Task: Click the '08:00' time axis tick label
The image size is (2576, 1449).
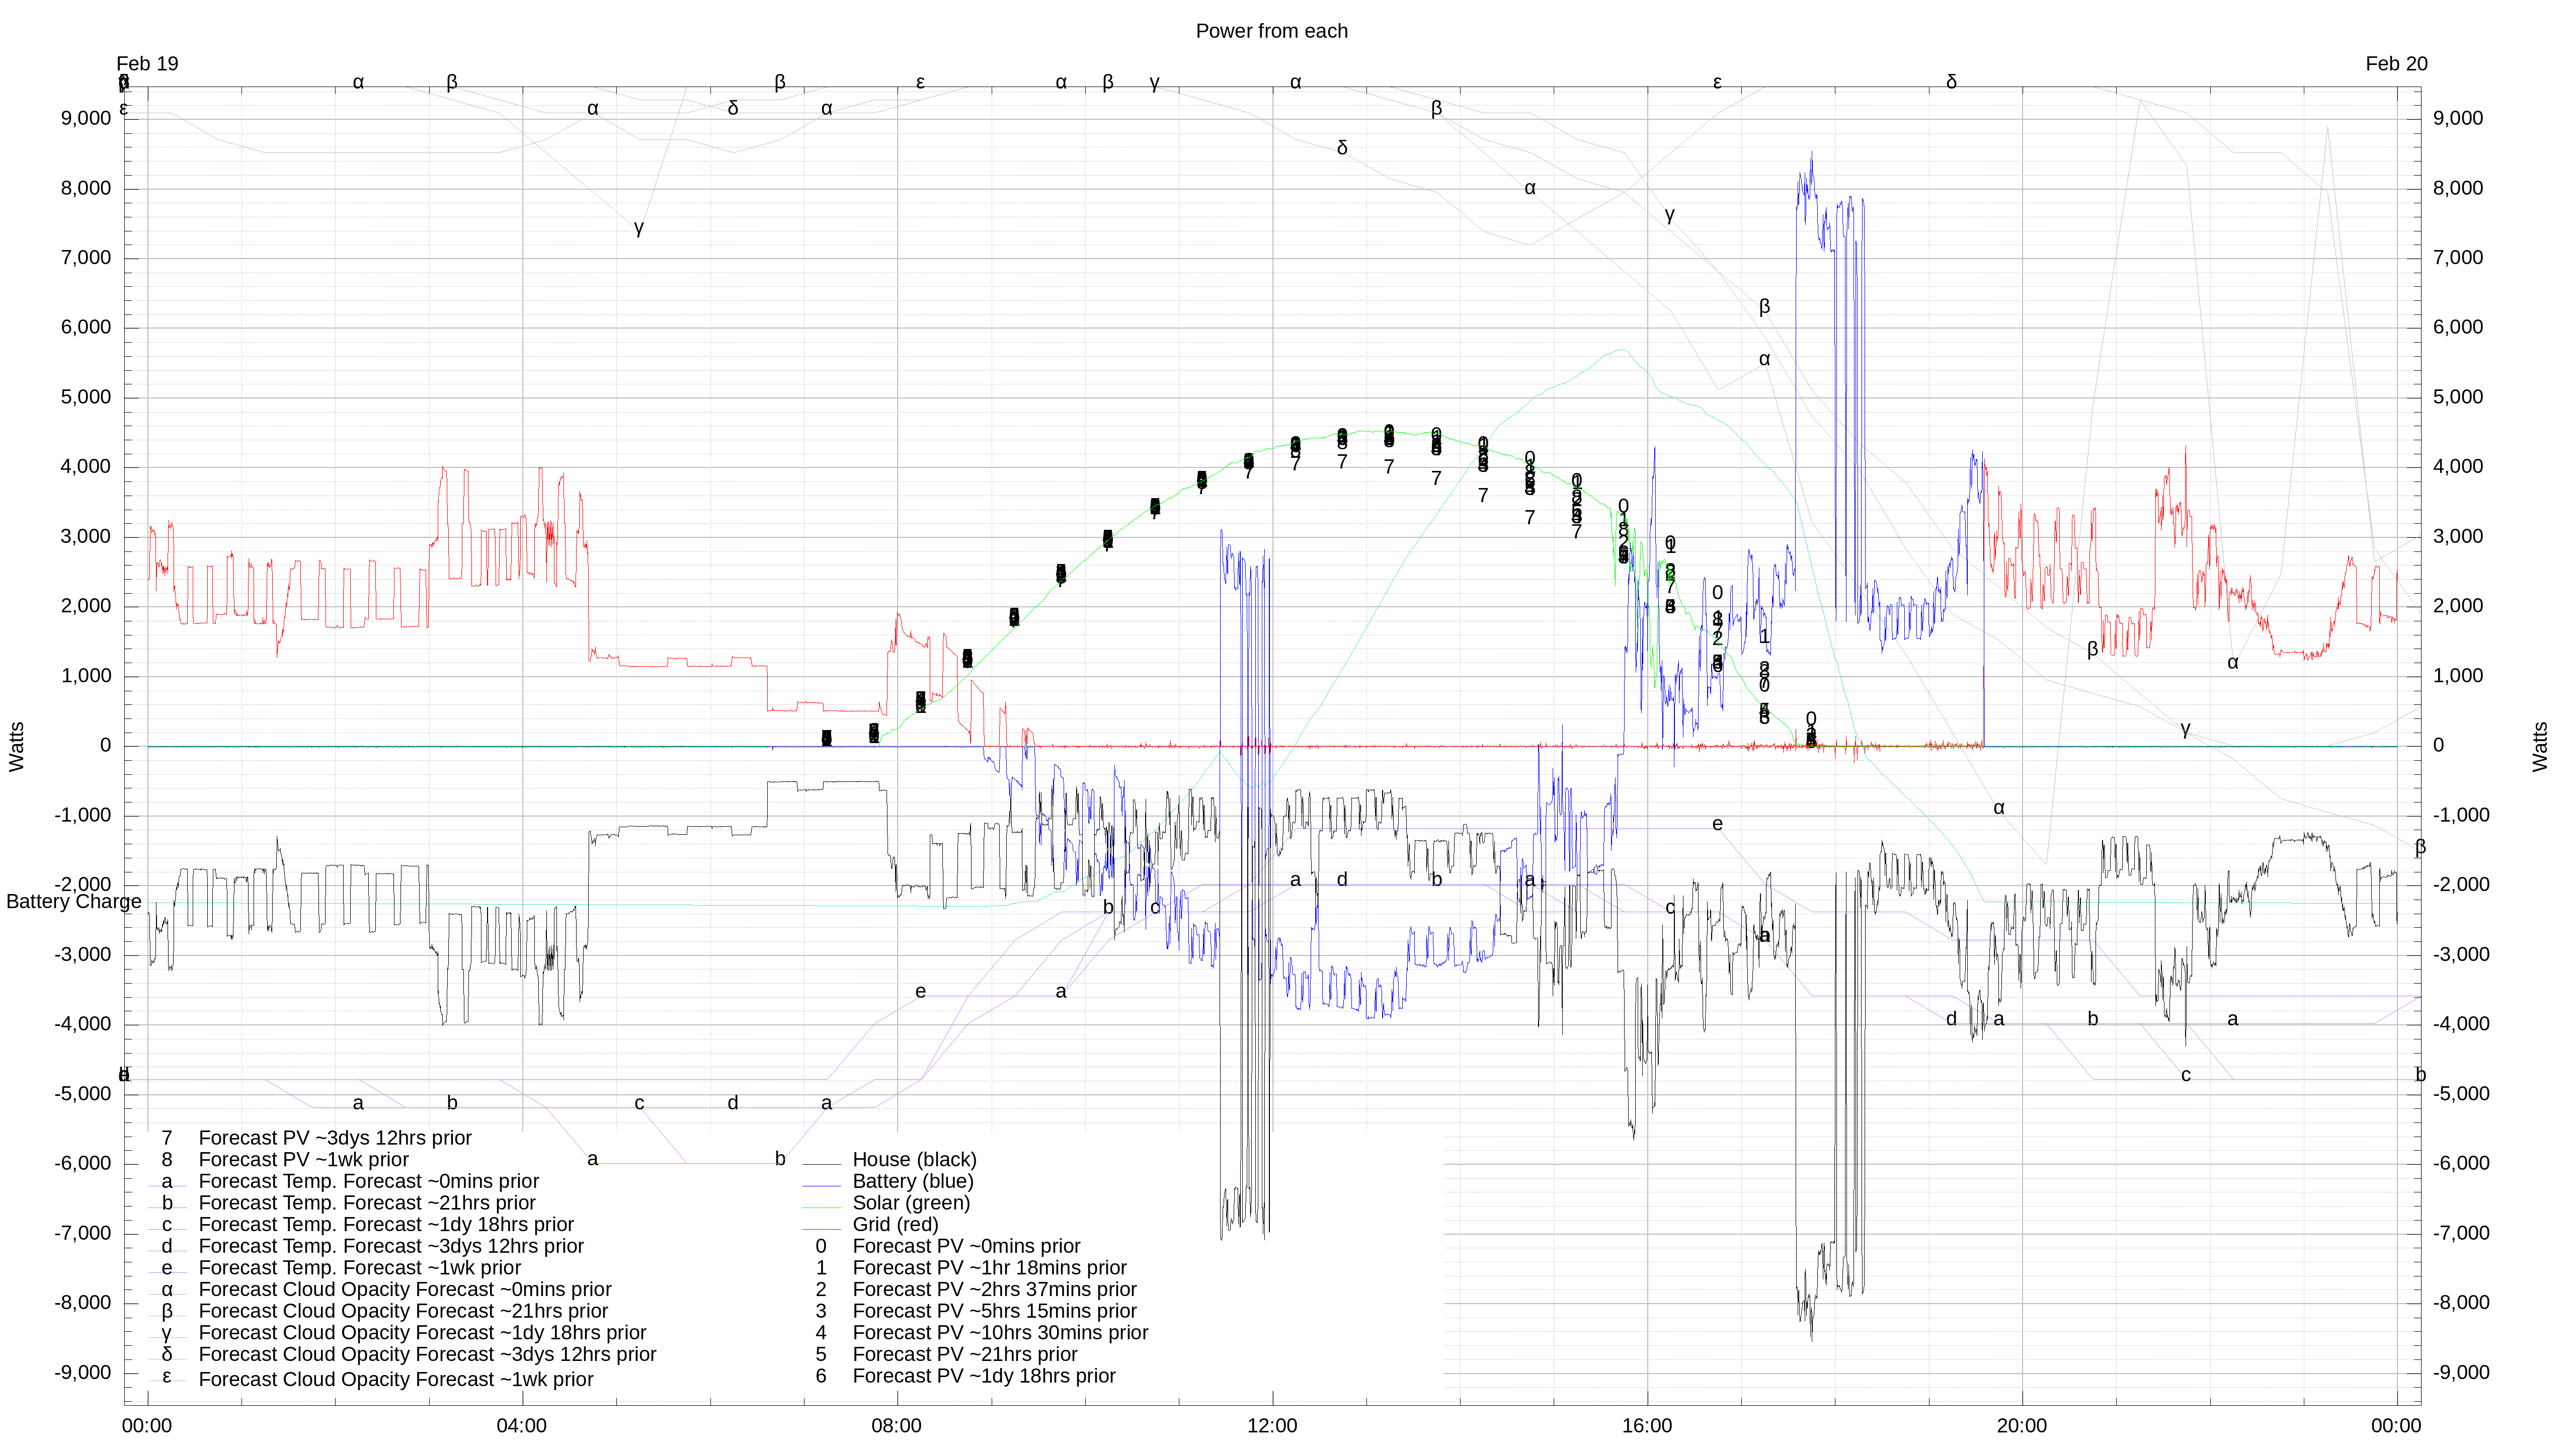Action: click(x=896, y=1426)
